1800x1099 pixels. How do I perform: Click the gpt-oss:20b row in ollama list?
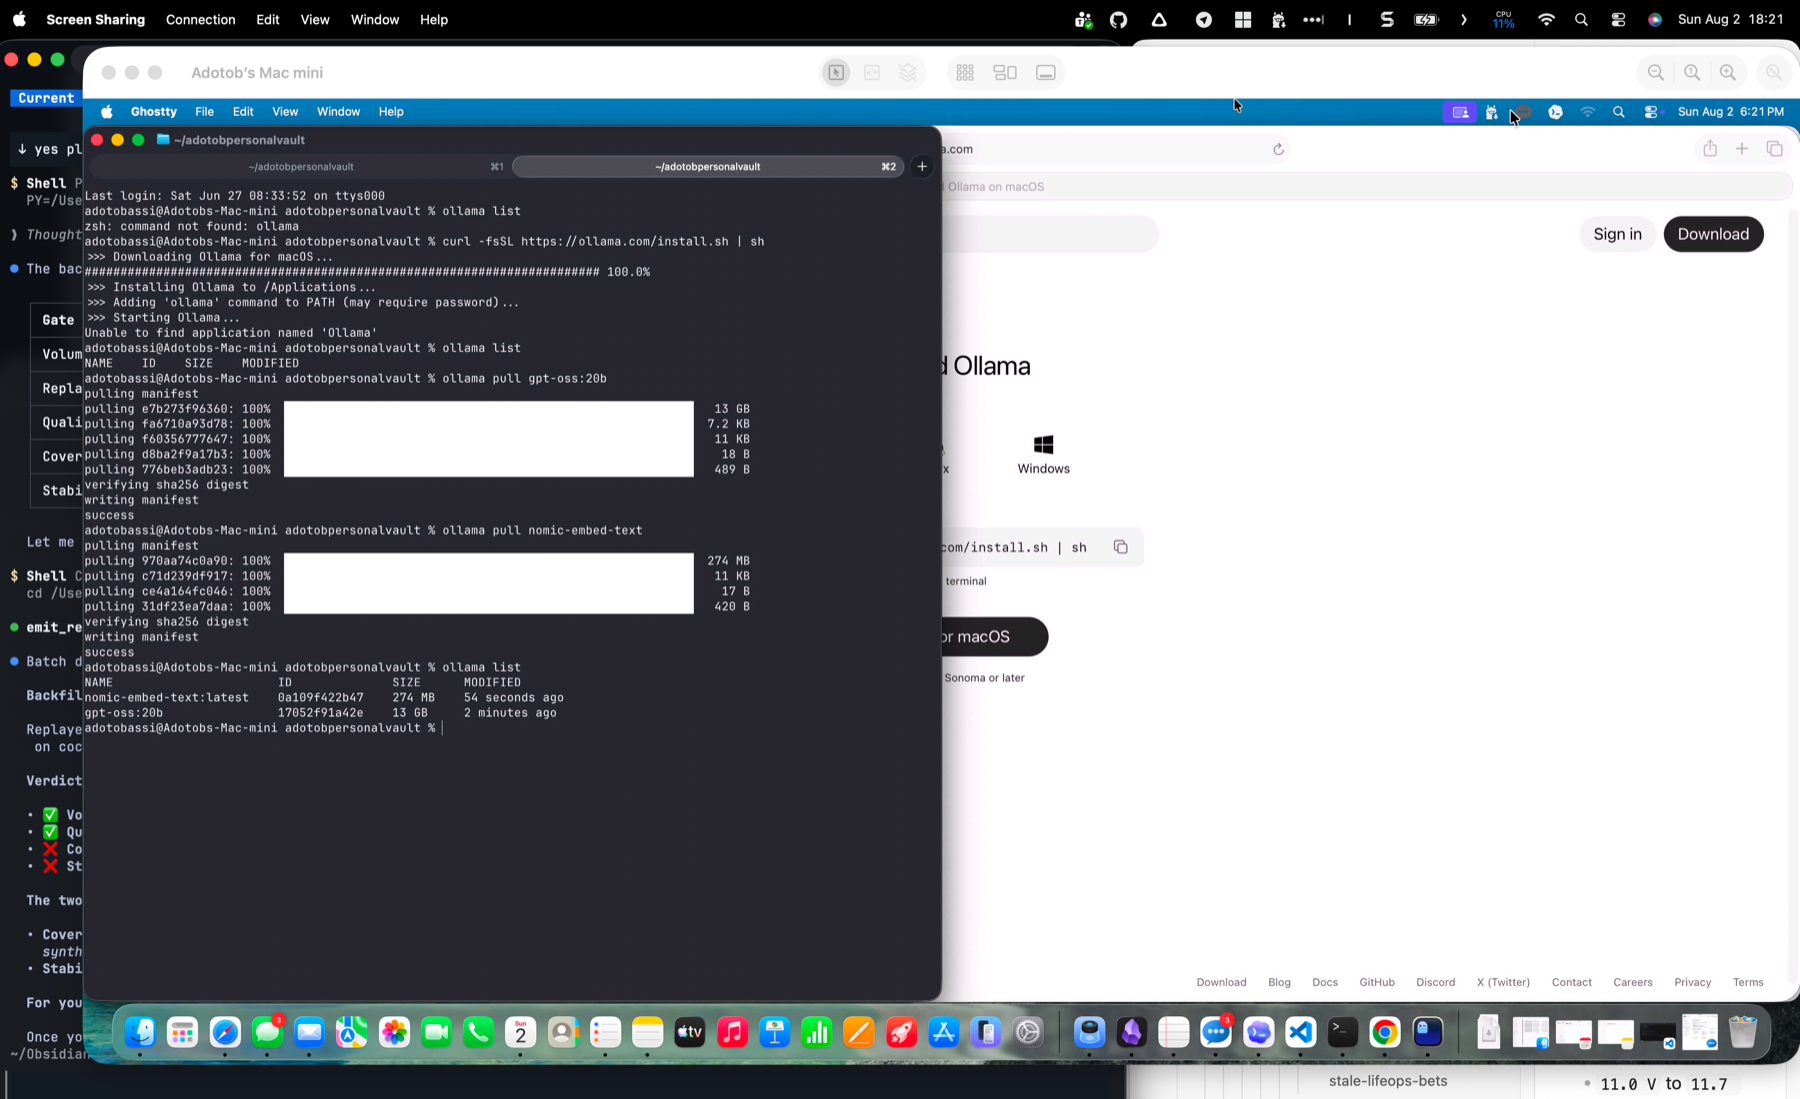tap(321, 713)
